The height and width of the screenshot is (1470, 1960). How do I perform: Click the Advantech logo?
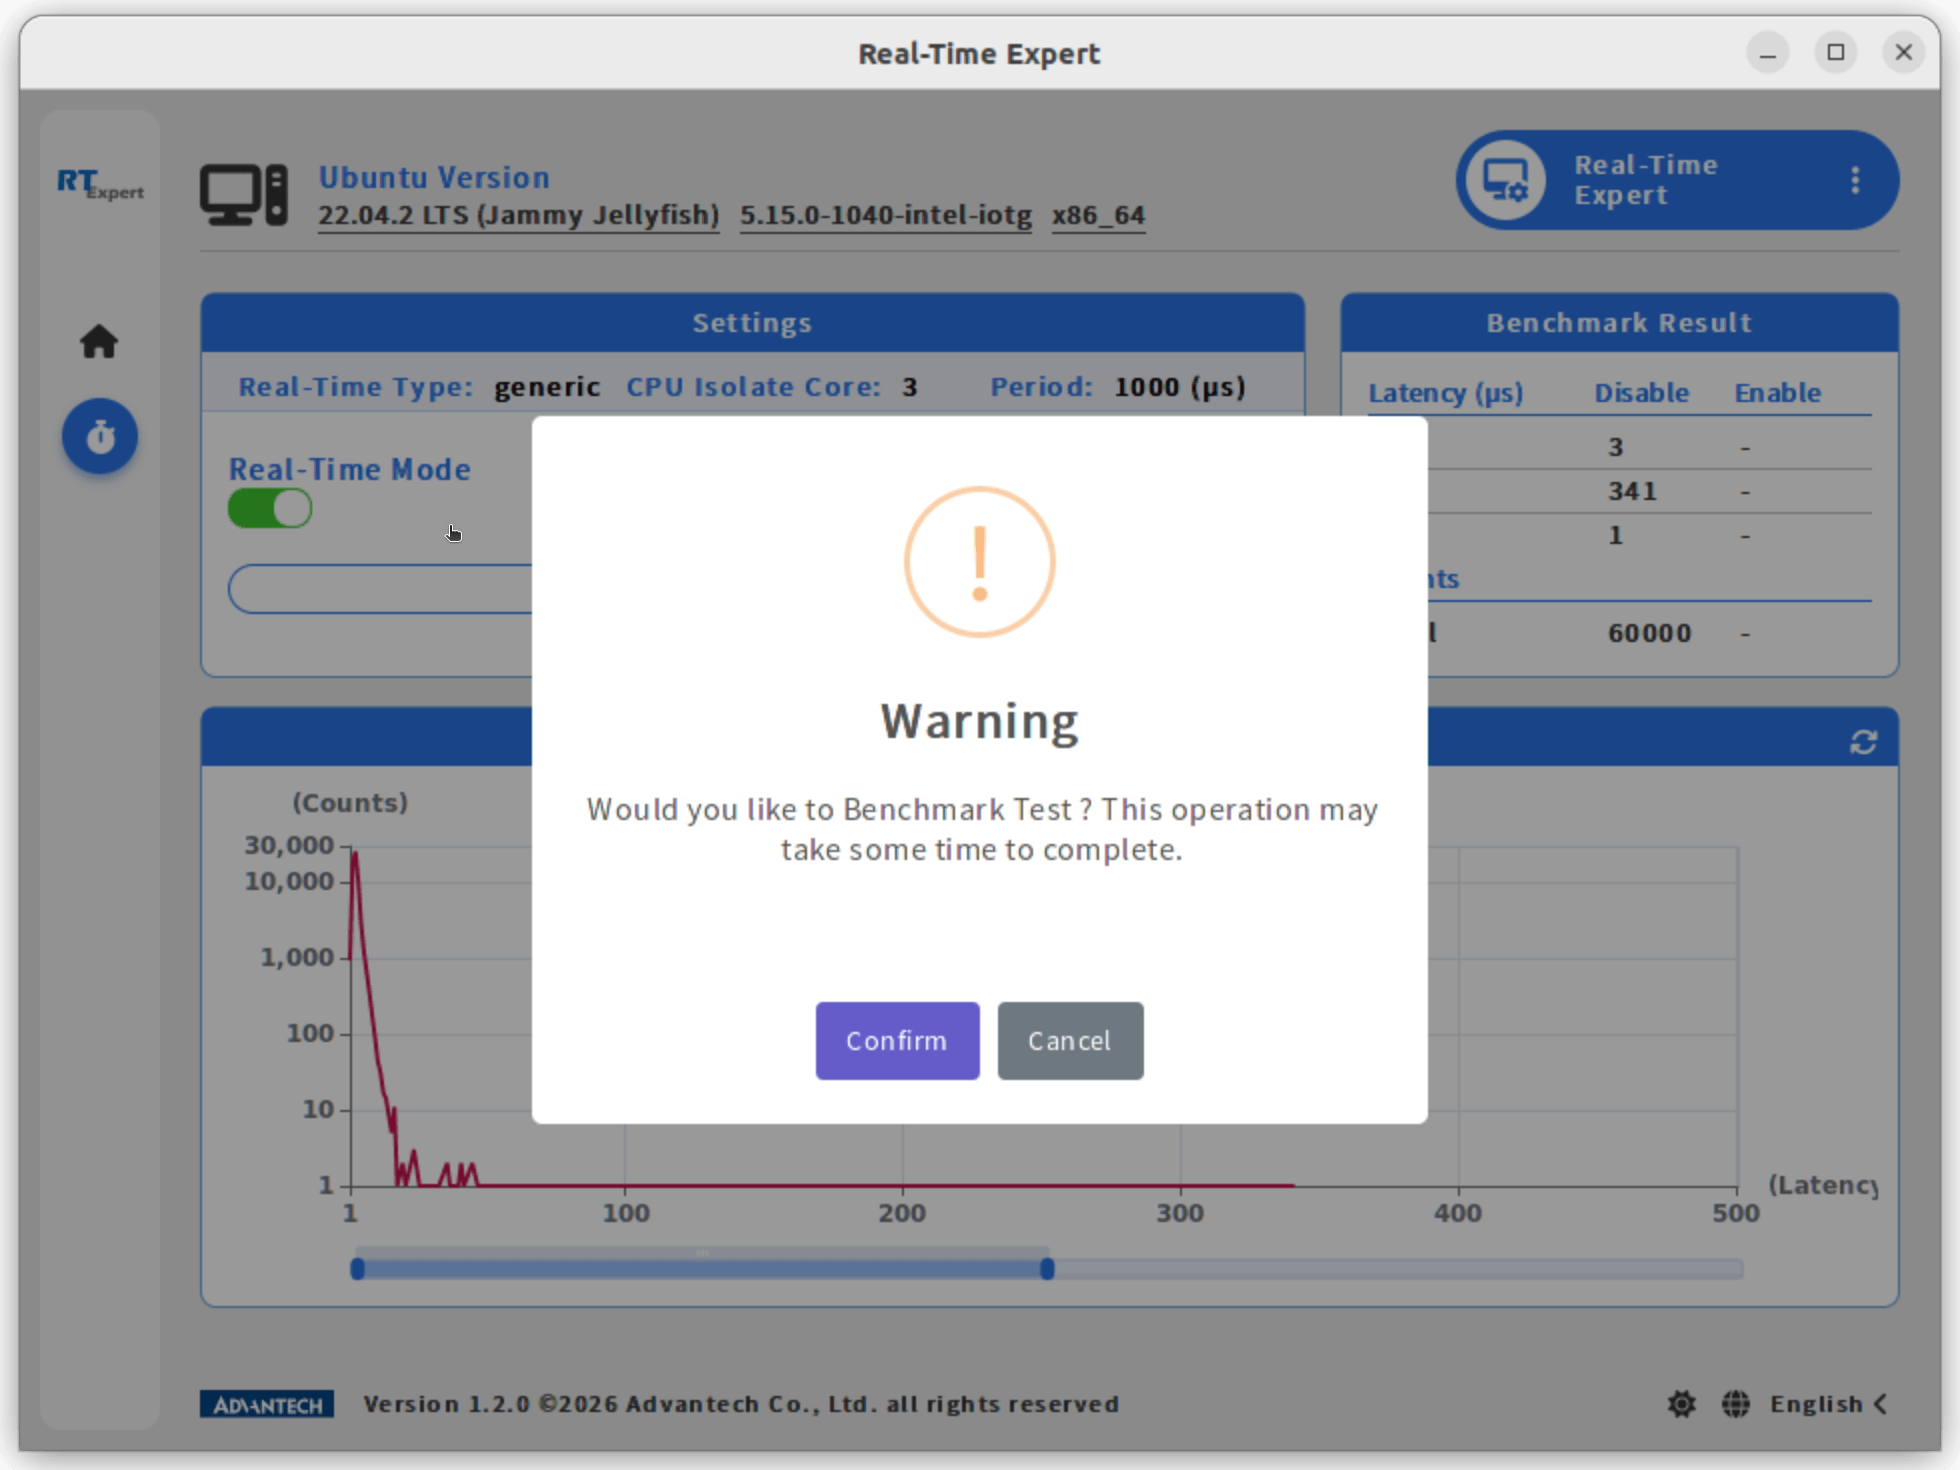tap(267, 1404)
